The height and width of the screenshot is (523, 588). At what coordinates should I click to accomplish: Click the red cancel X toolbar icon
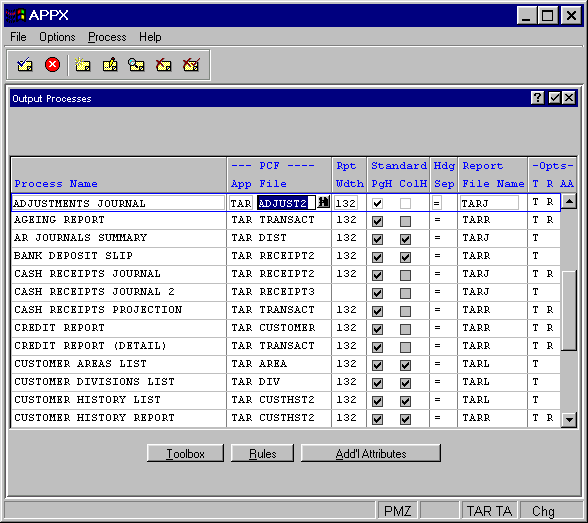pyautogui.click(x=52, y=64)
